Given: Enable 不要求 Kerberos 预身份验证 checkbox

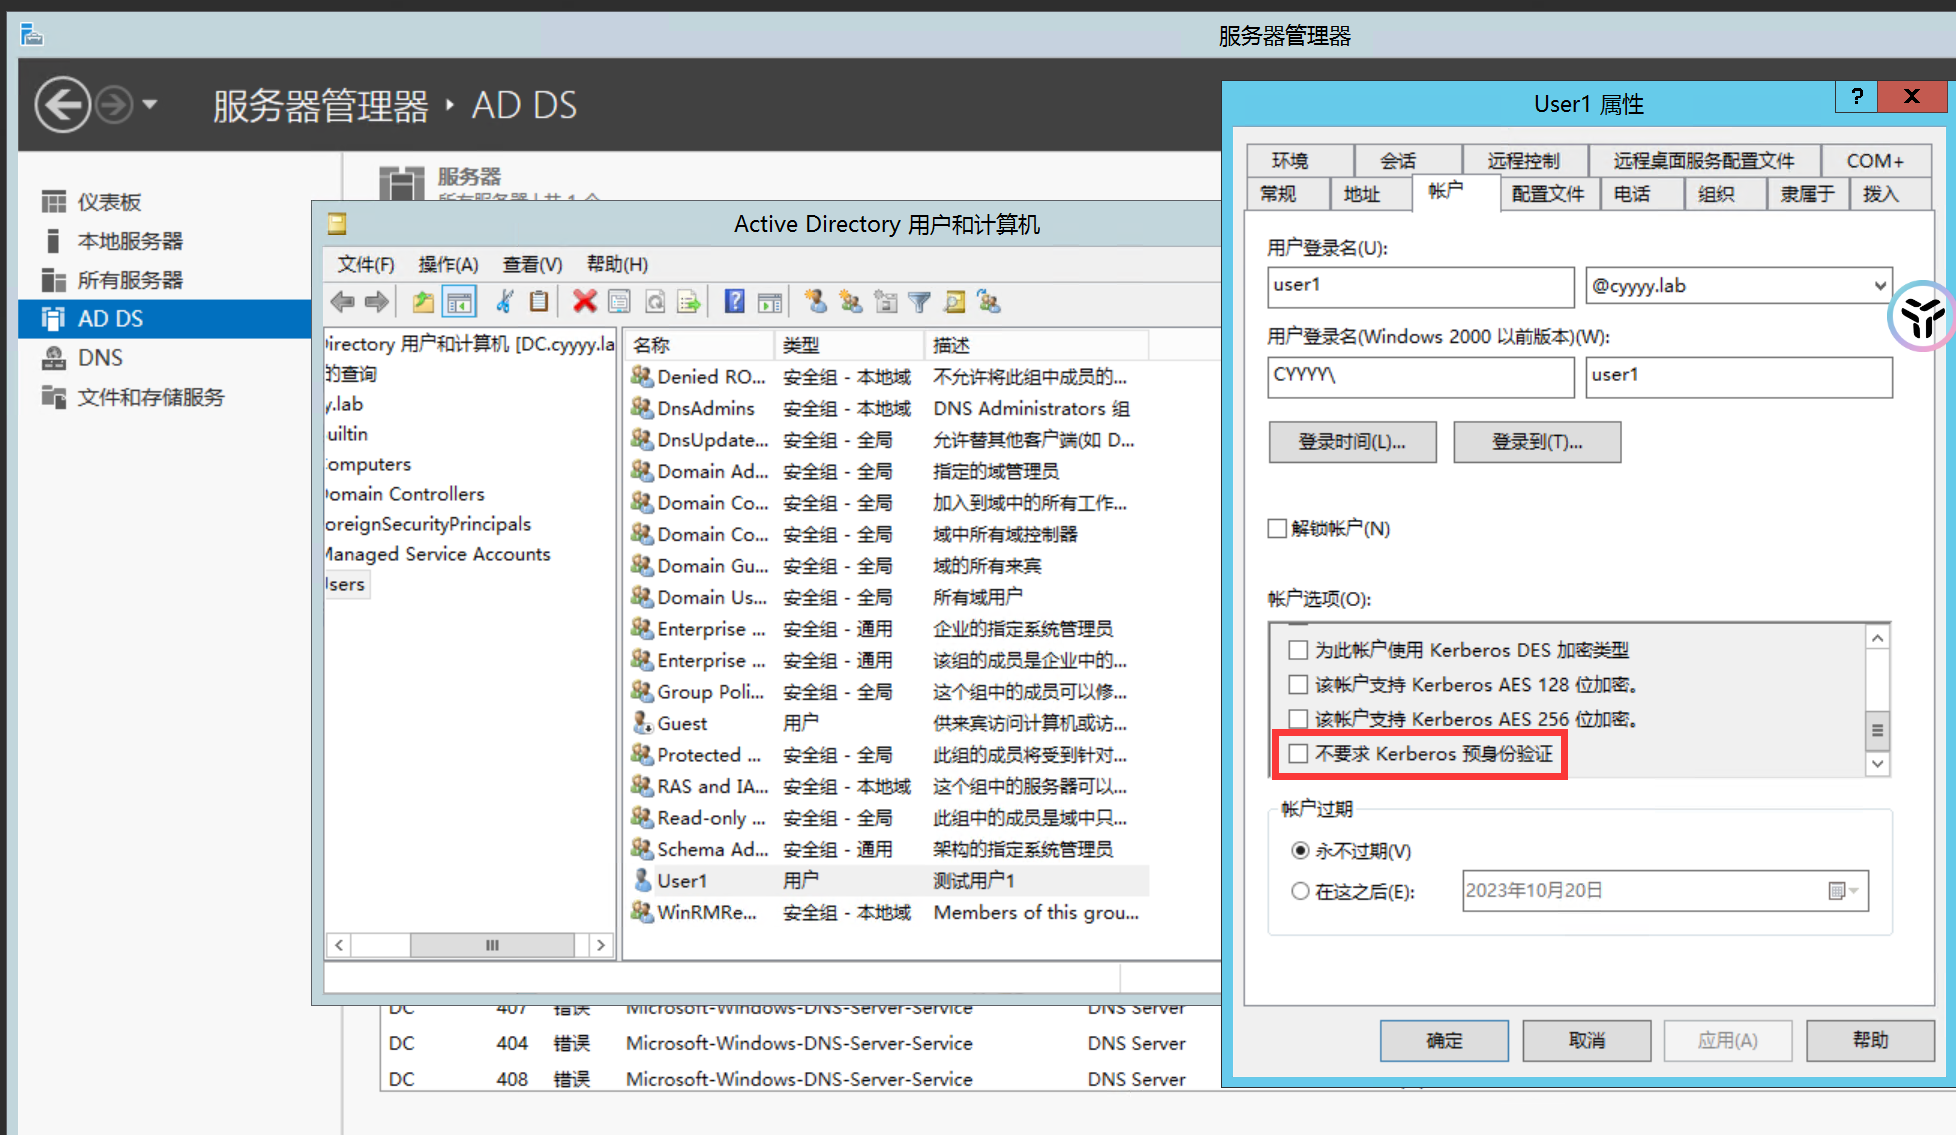Looking at the screenshot, I should tap(1298, 753).
